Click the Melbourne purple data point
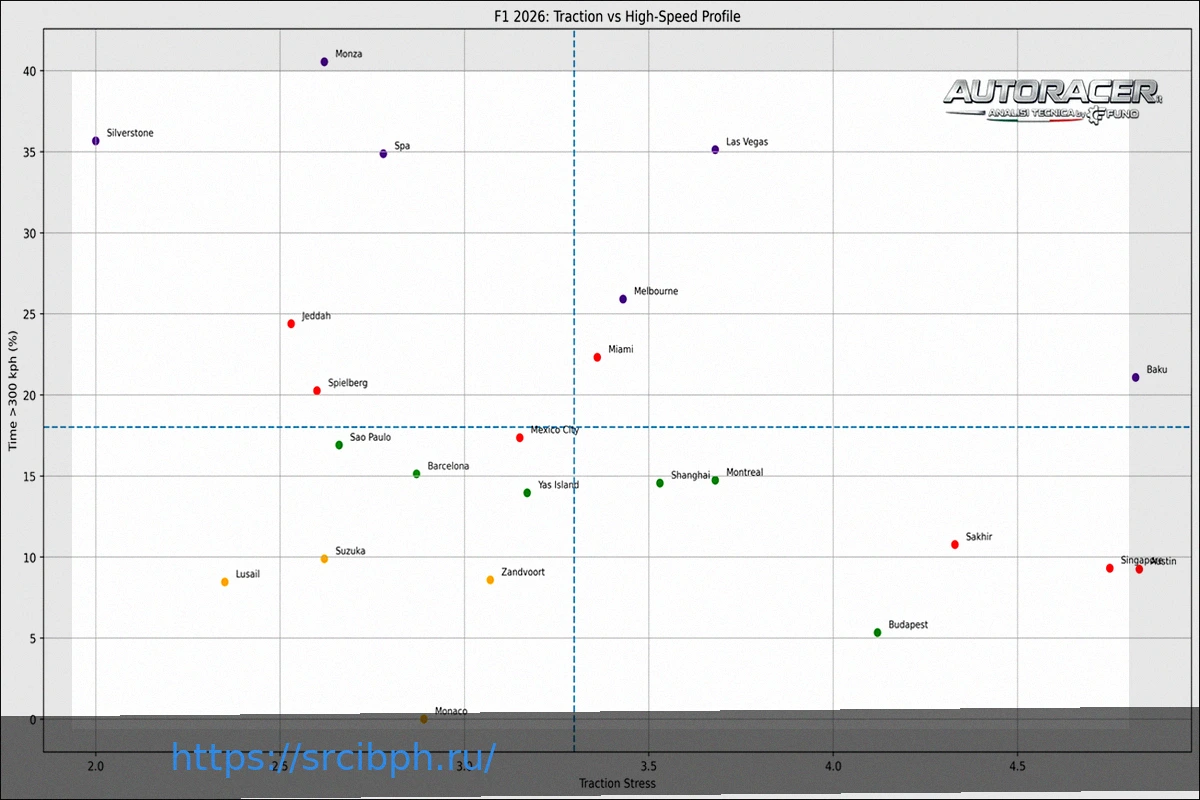Viewport: 1200px width, 800px height. tap(623, 299)
